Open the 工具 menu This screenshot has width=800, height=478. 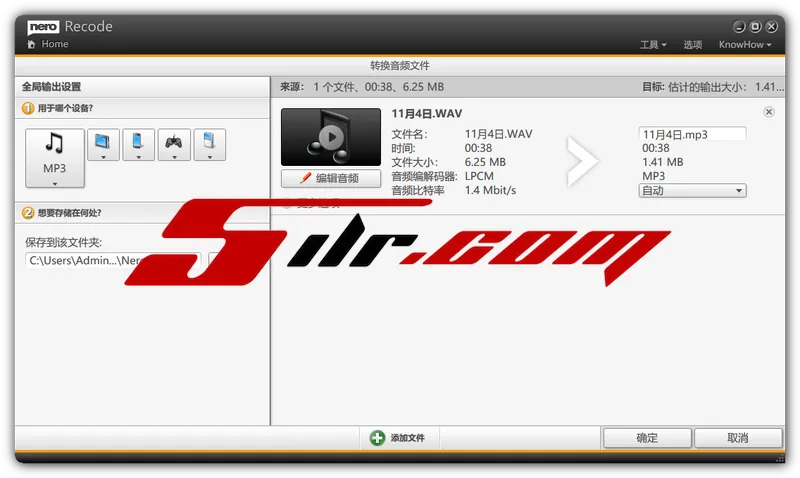pyautogui.click(x=652, y=45)
